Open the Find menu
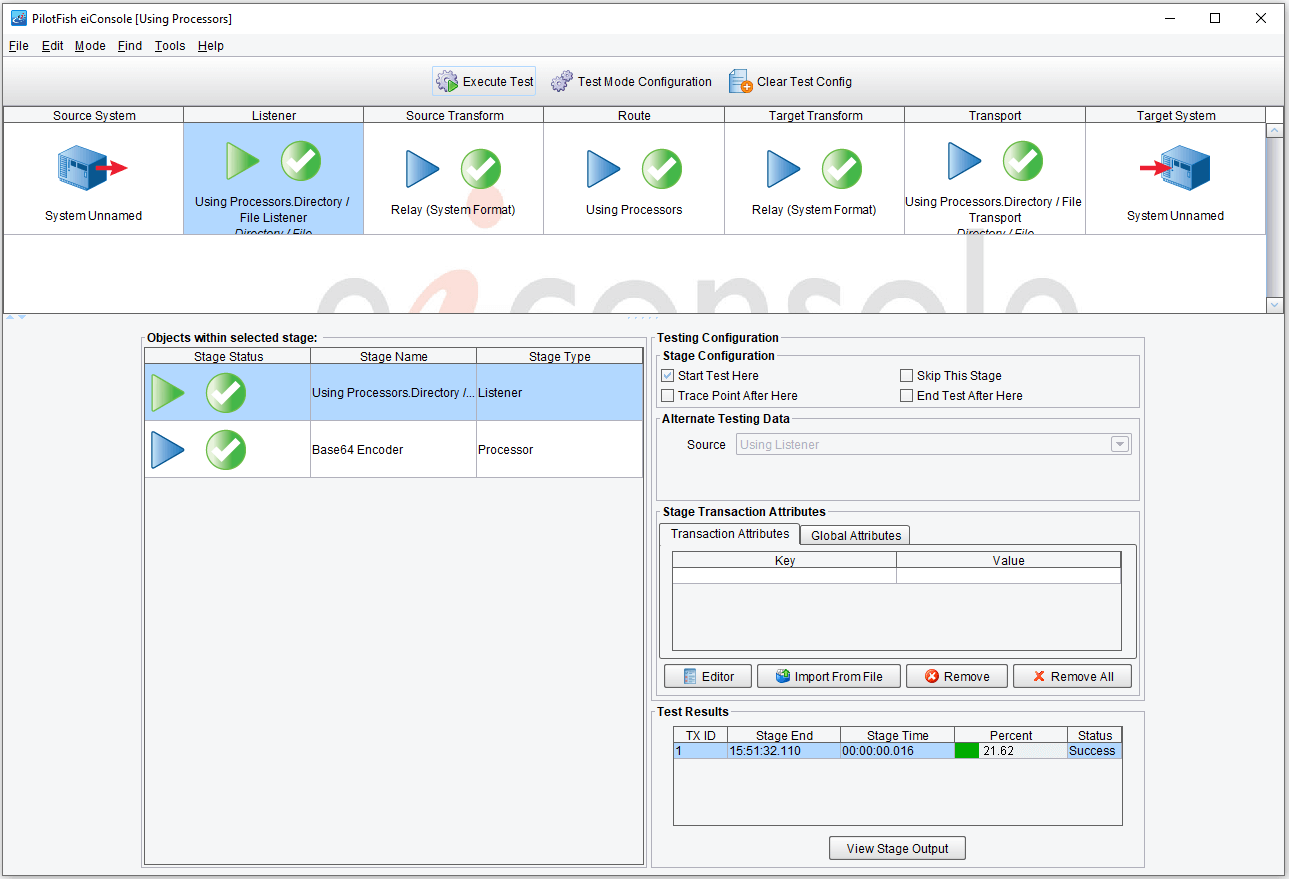Viewport: 1289px width, 879px height. tap(130, 46)
